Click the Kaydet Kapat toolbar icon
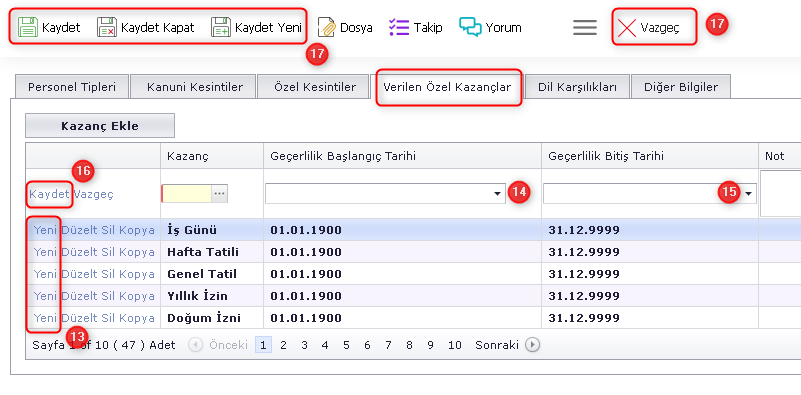801x395 pixels. point(107,27)
